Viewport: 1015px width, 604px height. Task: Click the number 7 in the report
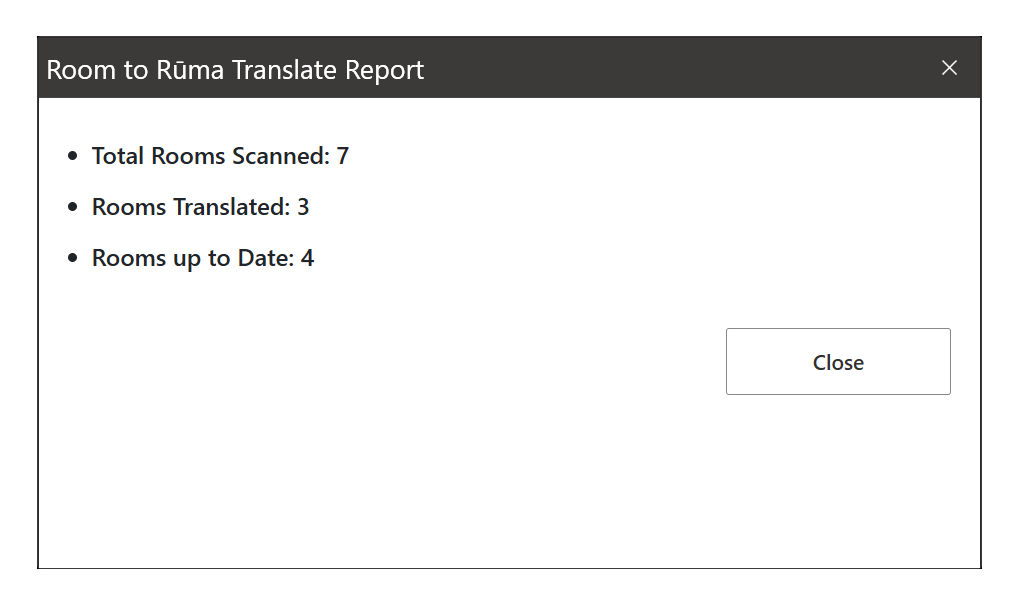click(343, 156)
